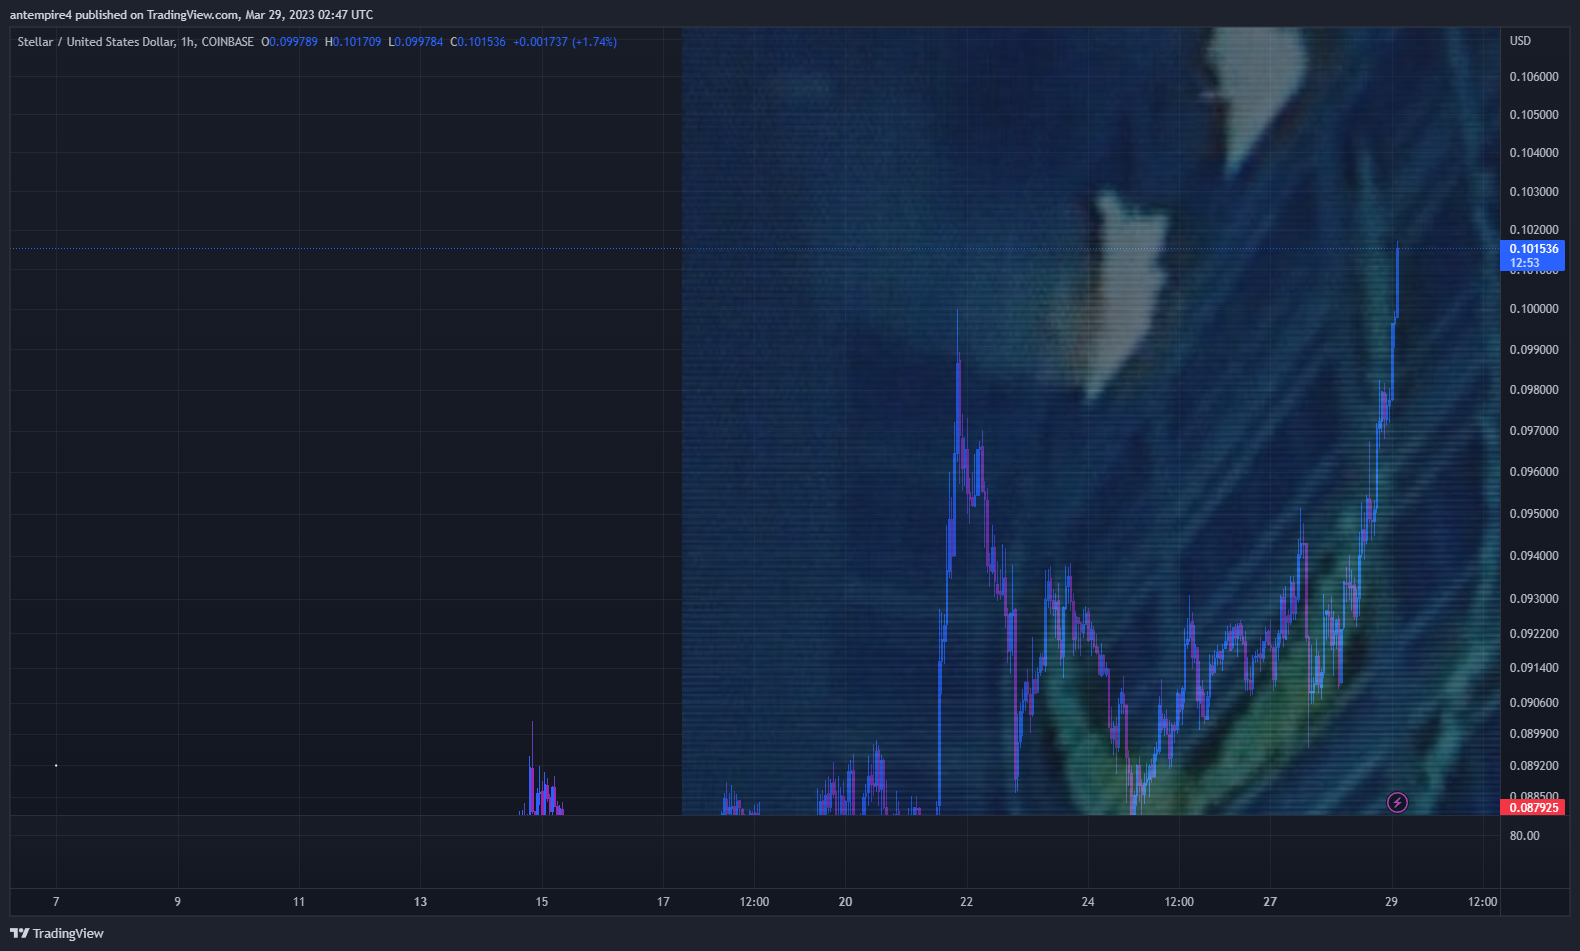Viewport: 1580px width, 951px height.
Task: Click the low value L0.099784
Action: coord(415,42)
